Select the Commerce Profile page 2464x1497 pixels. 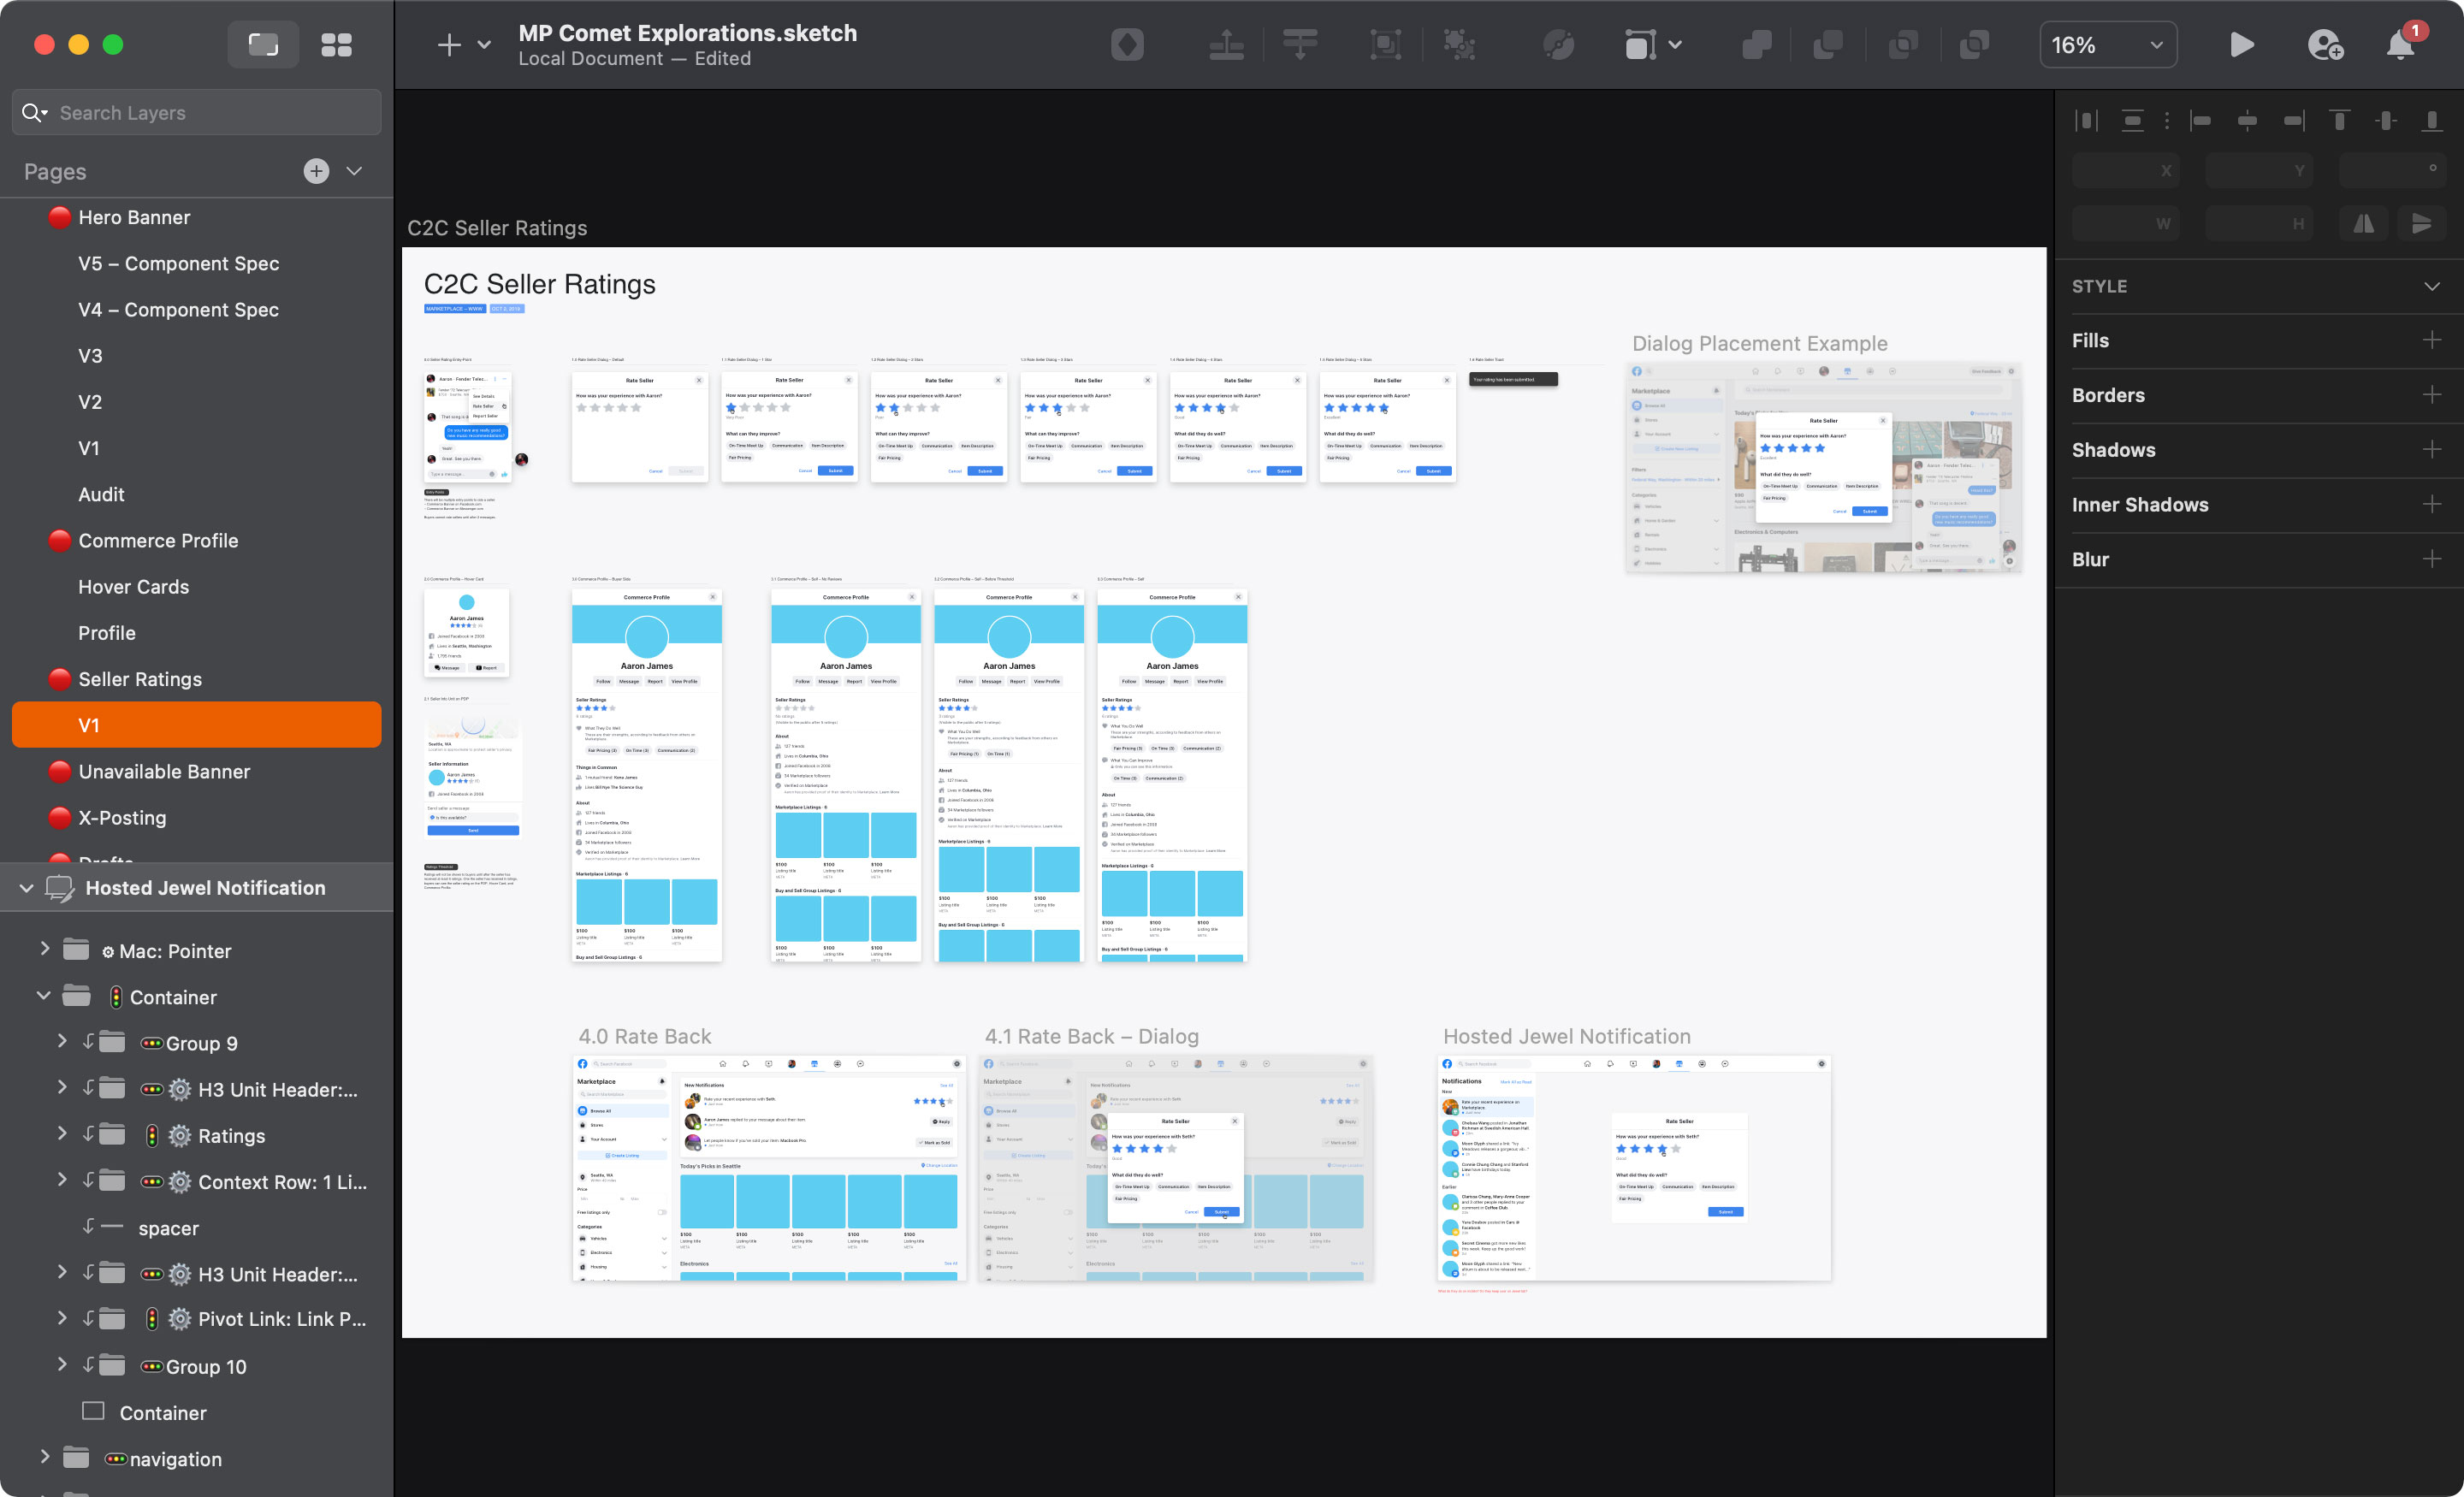click(x=158, y=541)
